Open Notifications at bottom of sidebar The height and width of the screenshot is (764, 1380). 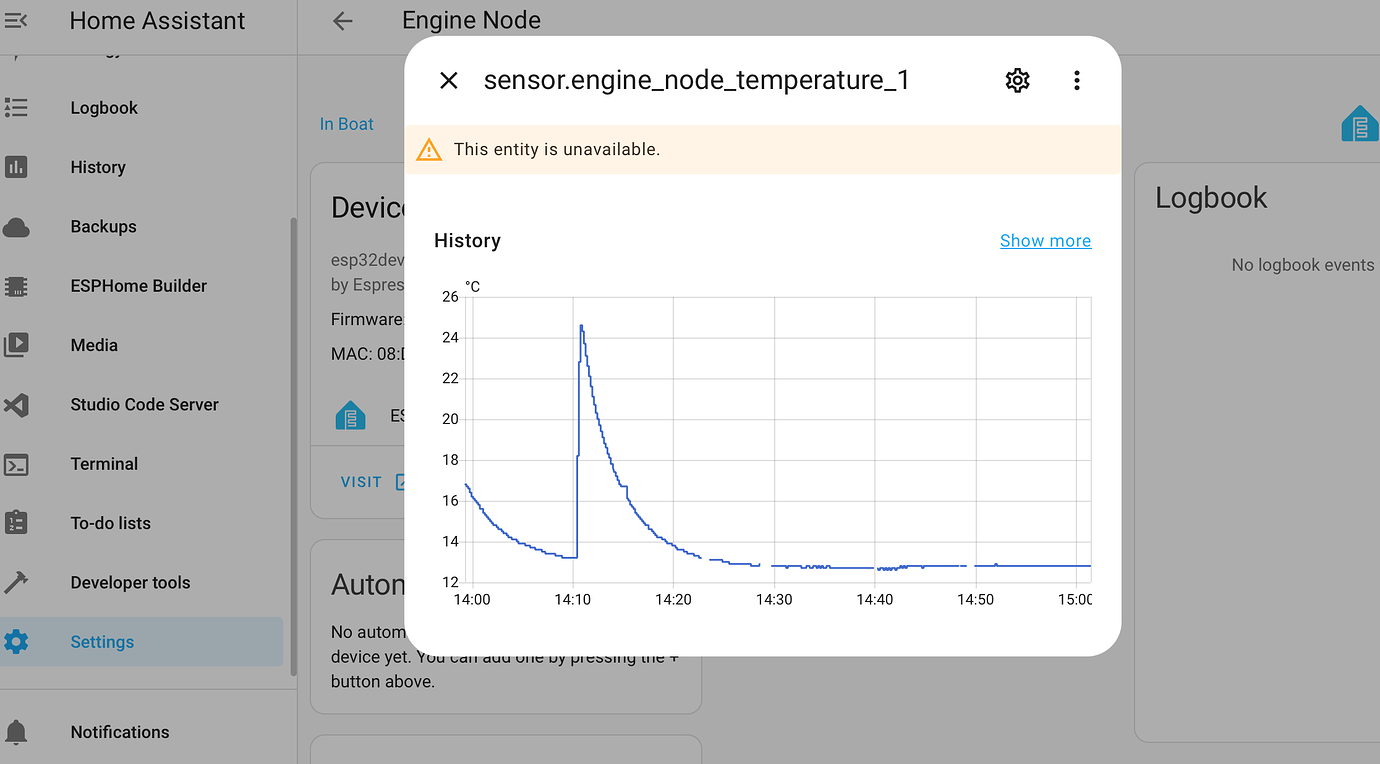119,732
